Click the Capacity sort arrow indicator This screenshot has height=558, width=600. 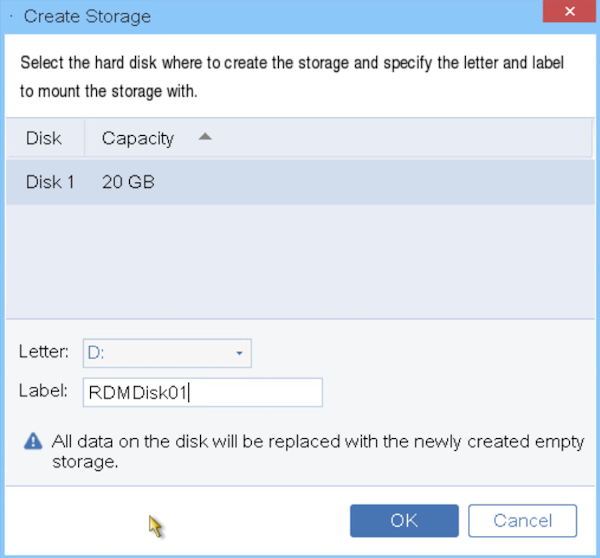205,137
